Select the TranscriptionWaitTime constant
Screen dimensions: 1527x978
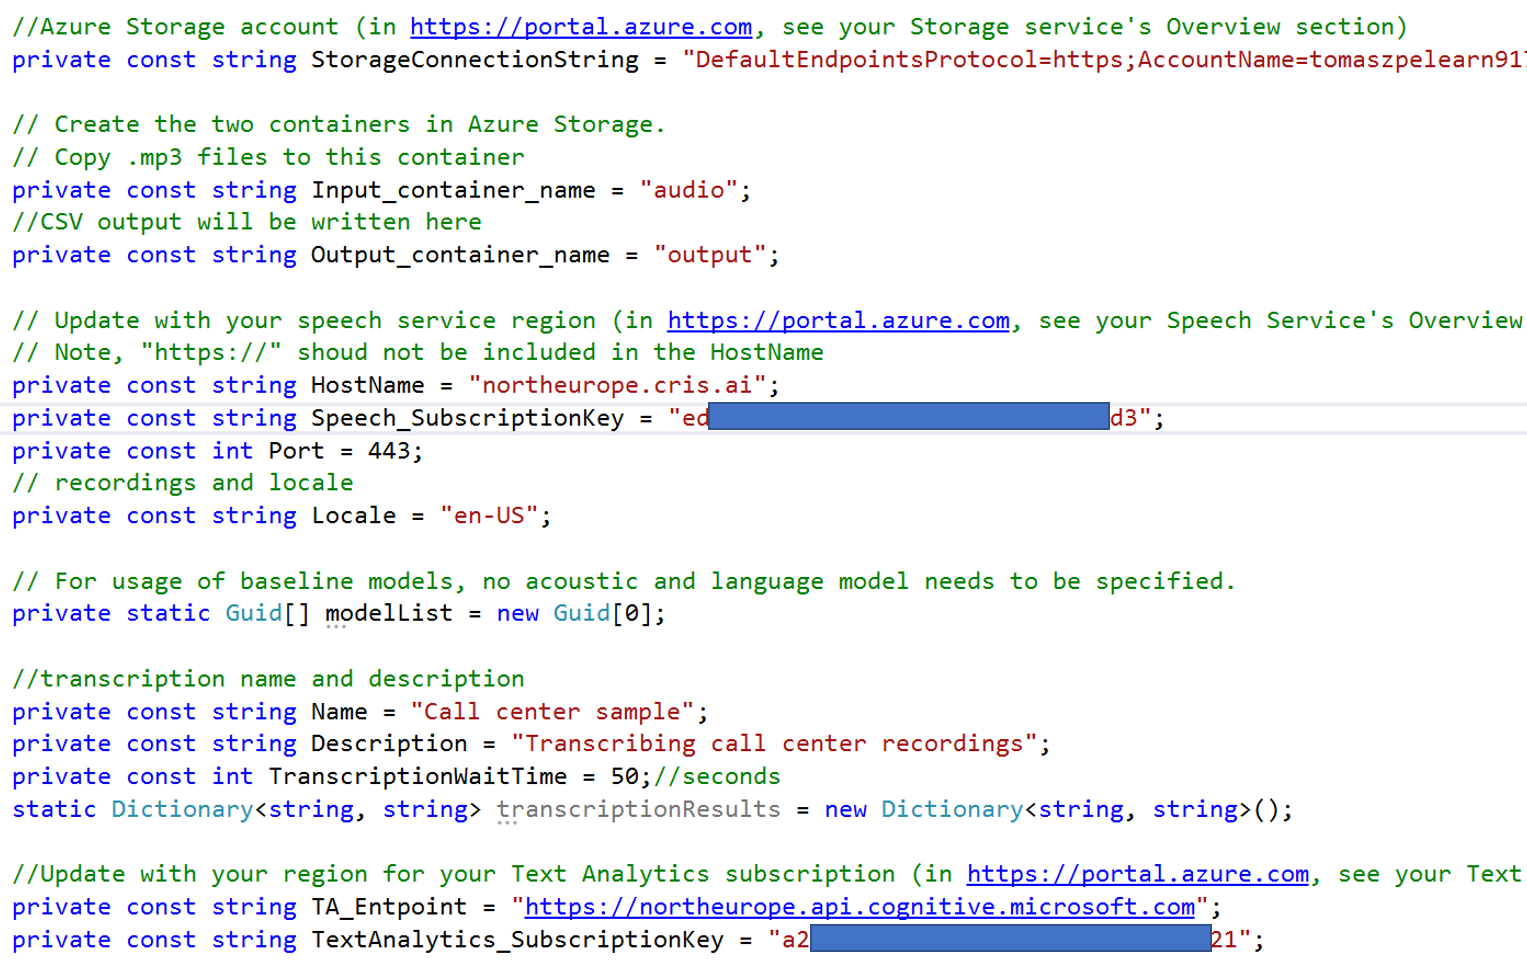click(417, 777)
